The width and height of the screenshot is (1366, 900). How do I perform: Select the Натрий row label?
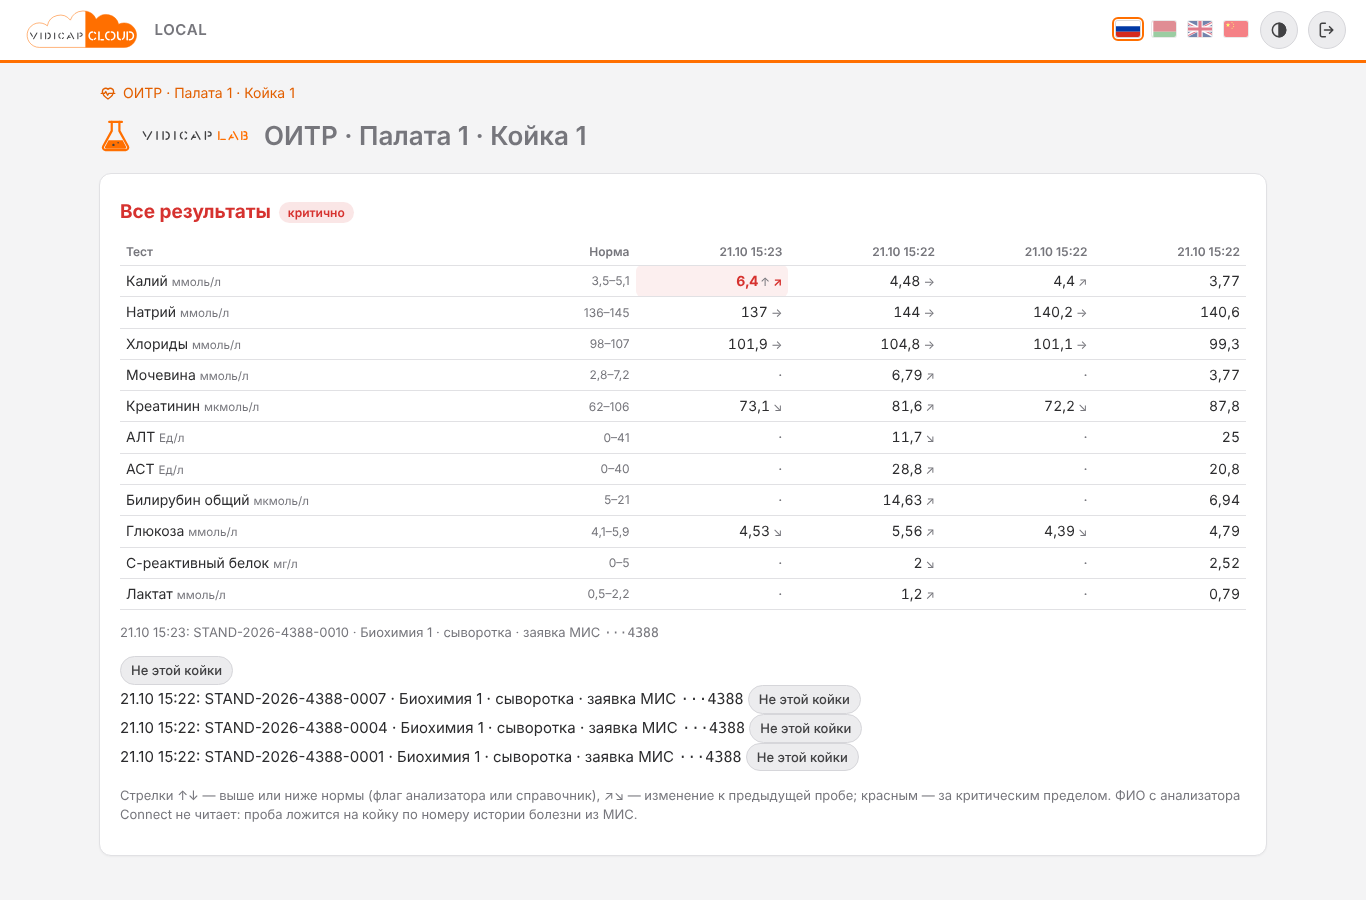pyautogui.click(x=151, y=312)
